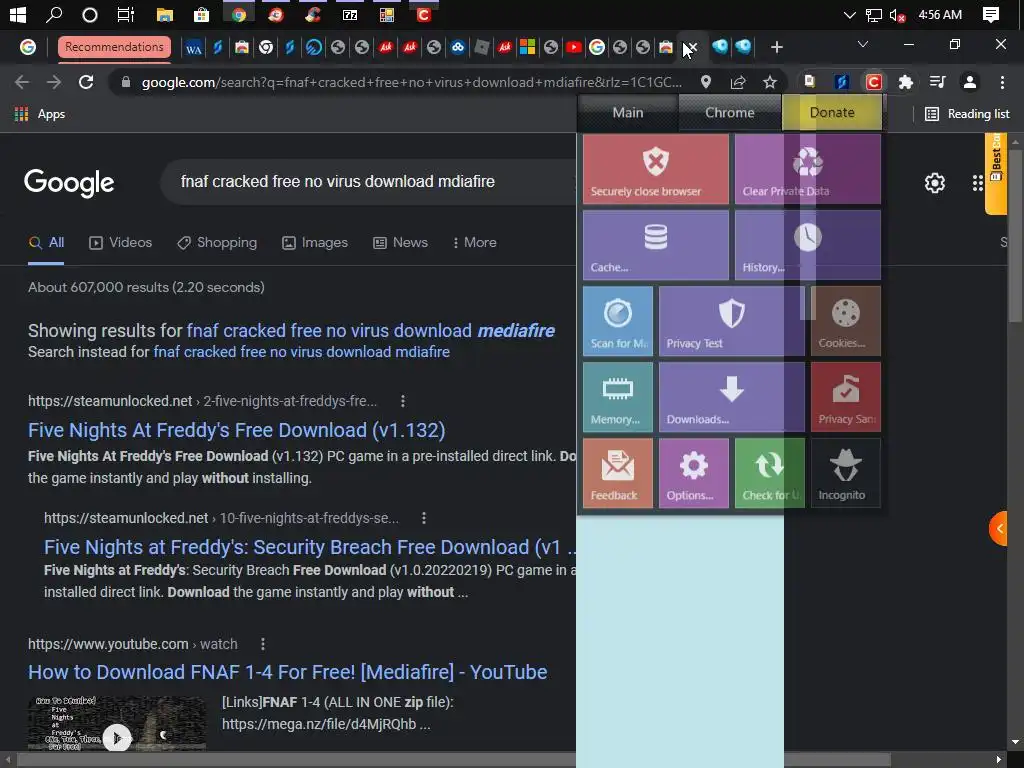This screenshot has height=768, width=1024.
Task: Open the Chrome profile avatar icon
Action: (x=970, y=82)
